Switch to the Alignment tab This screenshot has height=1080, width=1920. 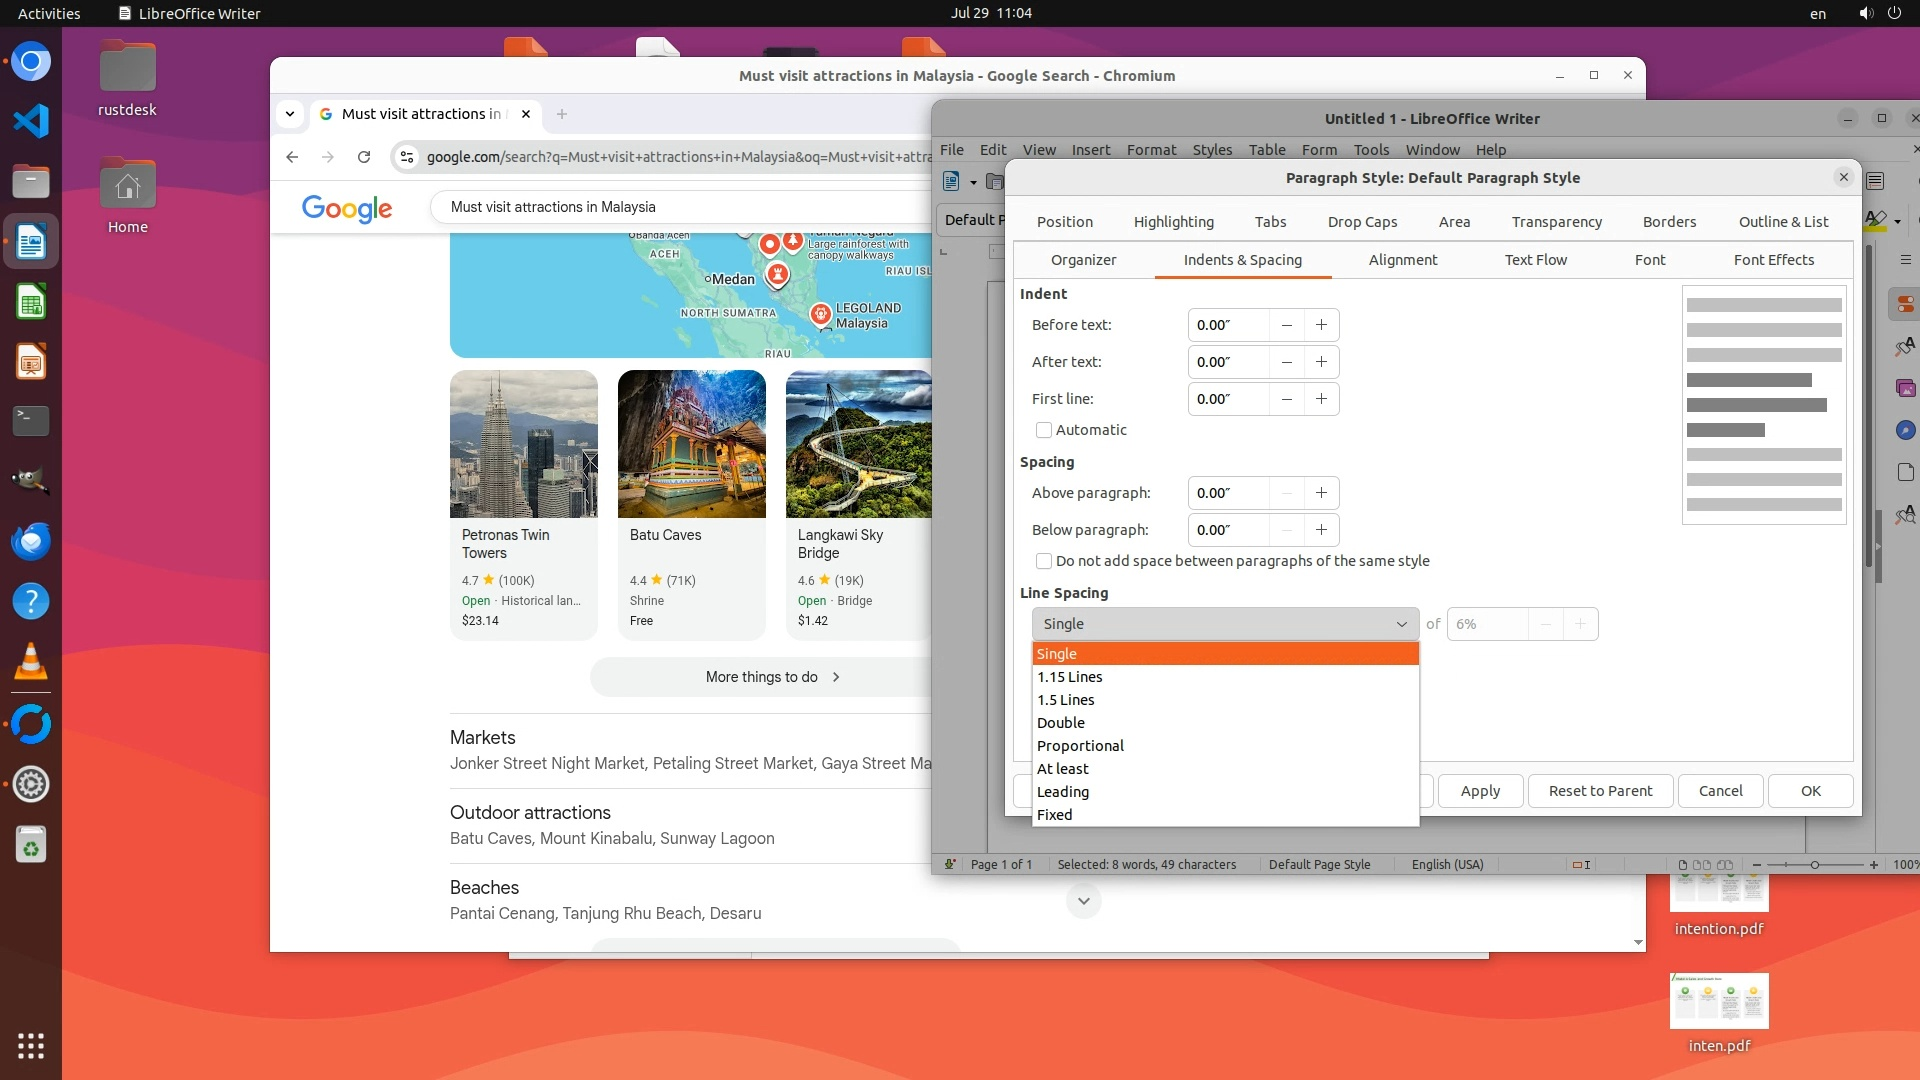click(x=1402, y=260)
